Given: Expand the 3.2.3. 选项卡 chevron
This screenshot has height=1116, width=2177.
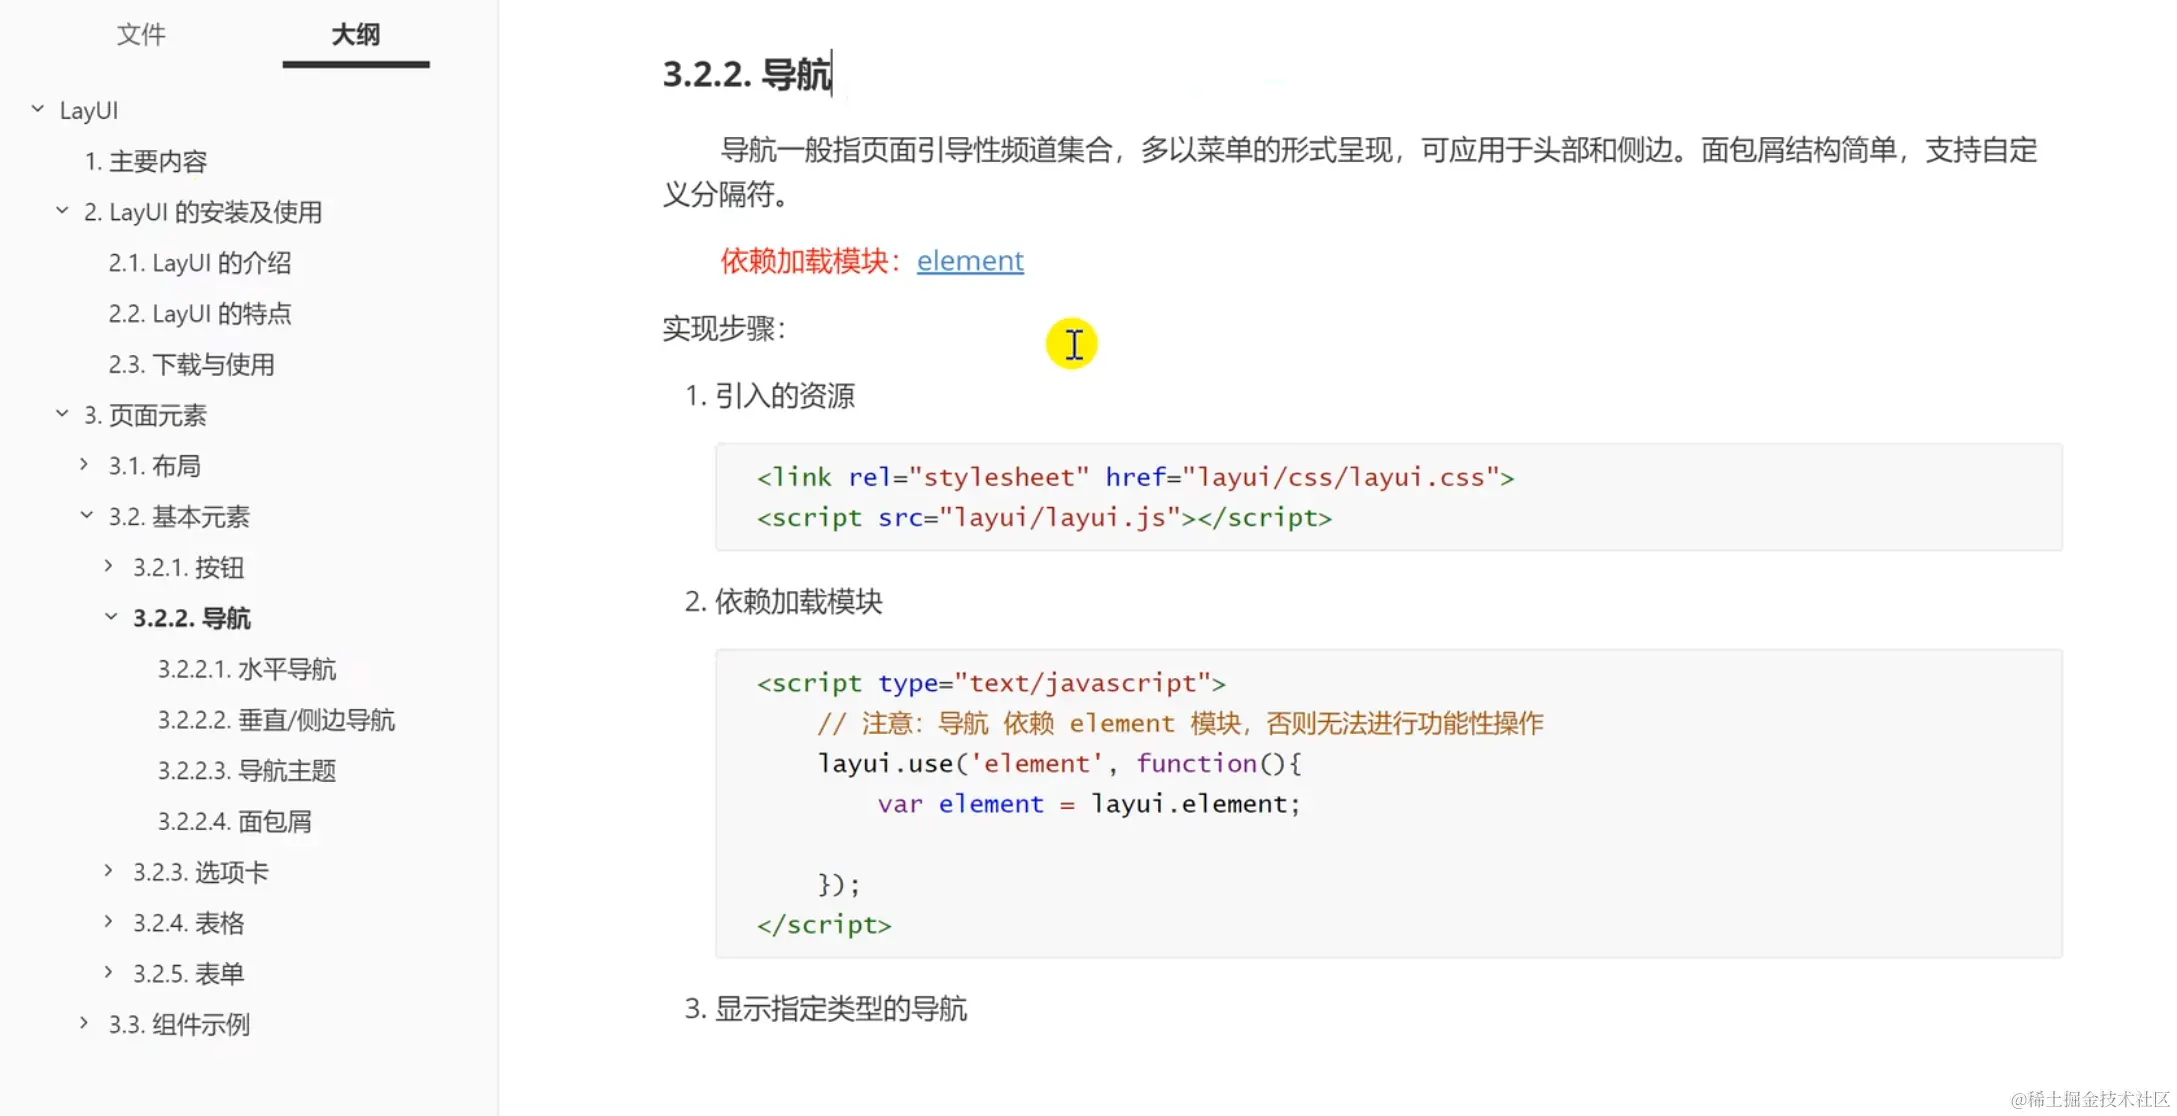Looking at the screenshot, I should click(109, 871).
